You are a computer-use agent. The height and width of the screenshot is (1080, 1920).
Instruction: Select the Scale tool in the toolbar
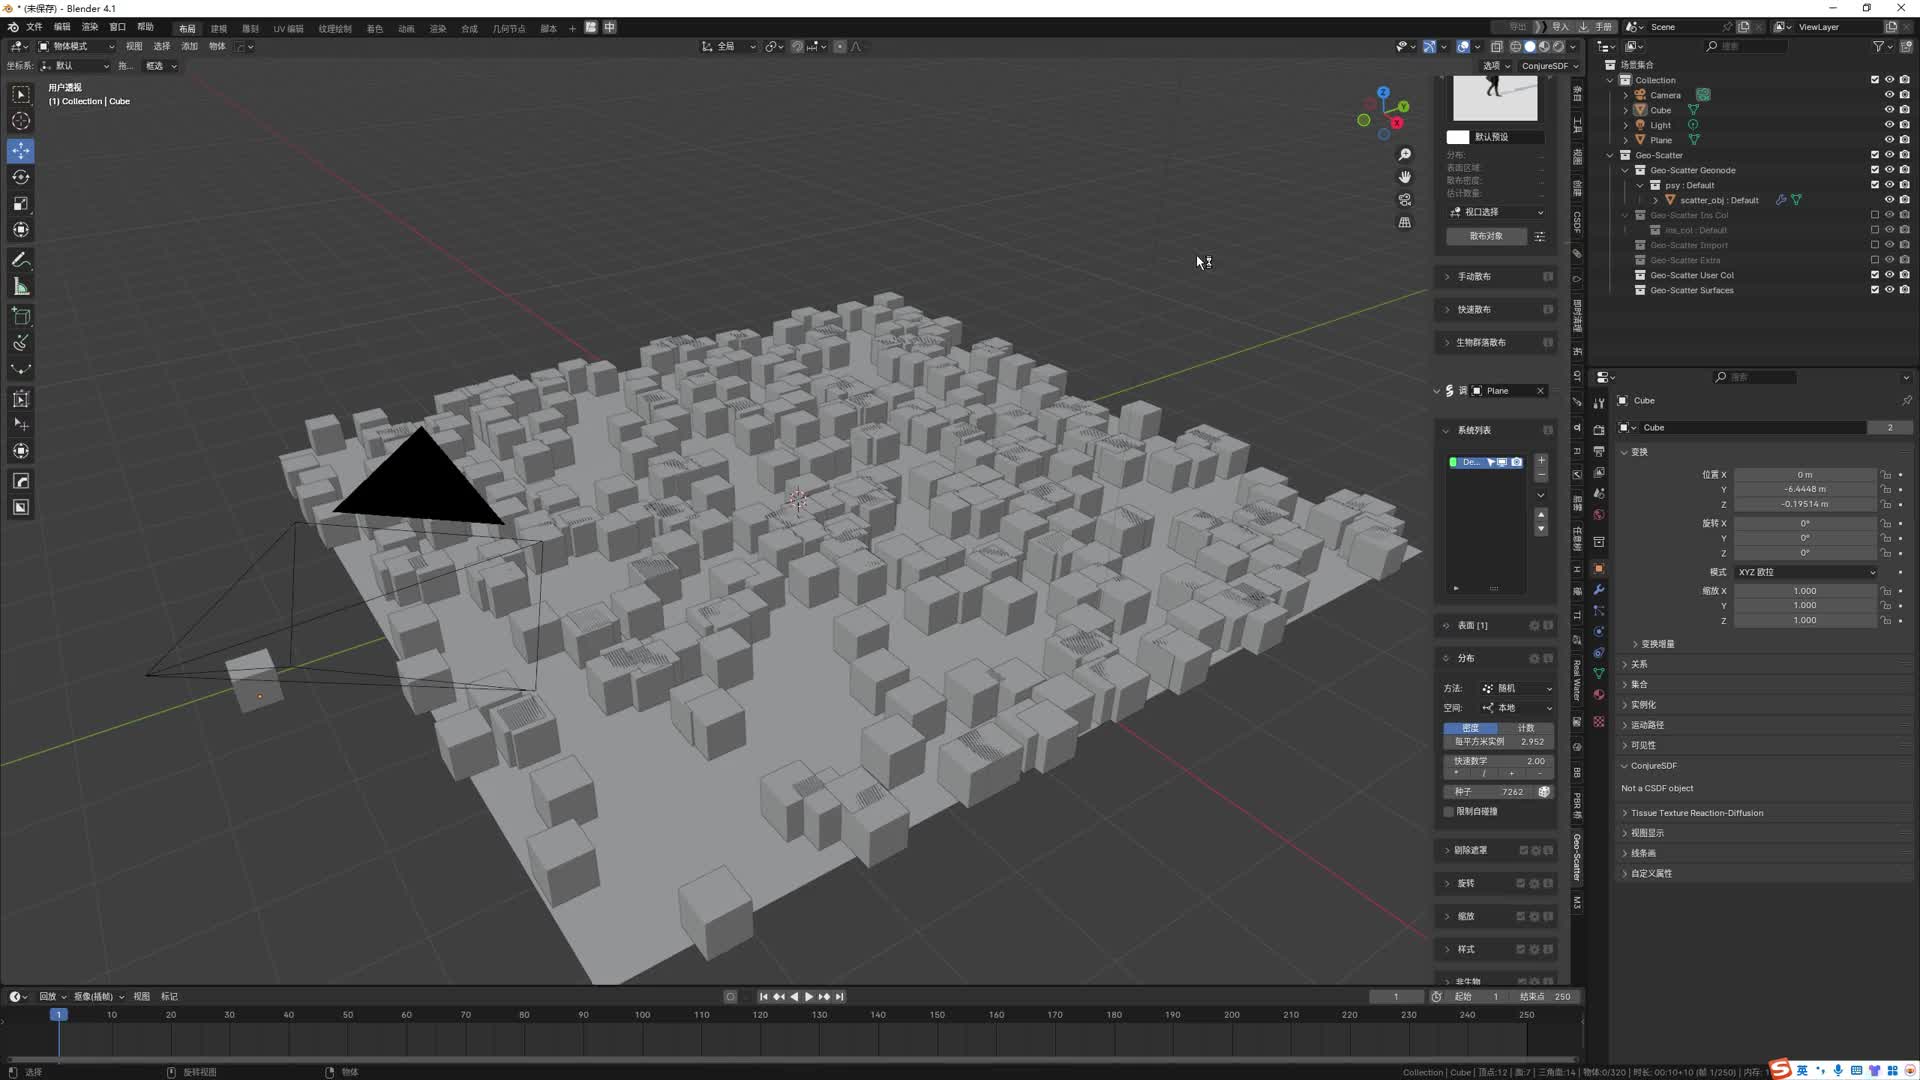click(21, 204)
